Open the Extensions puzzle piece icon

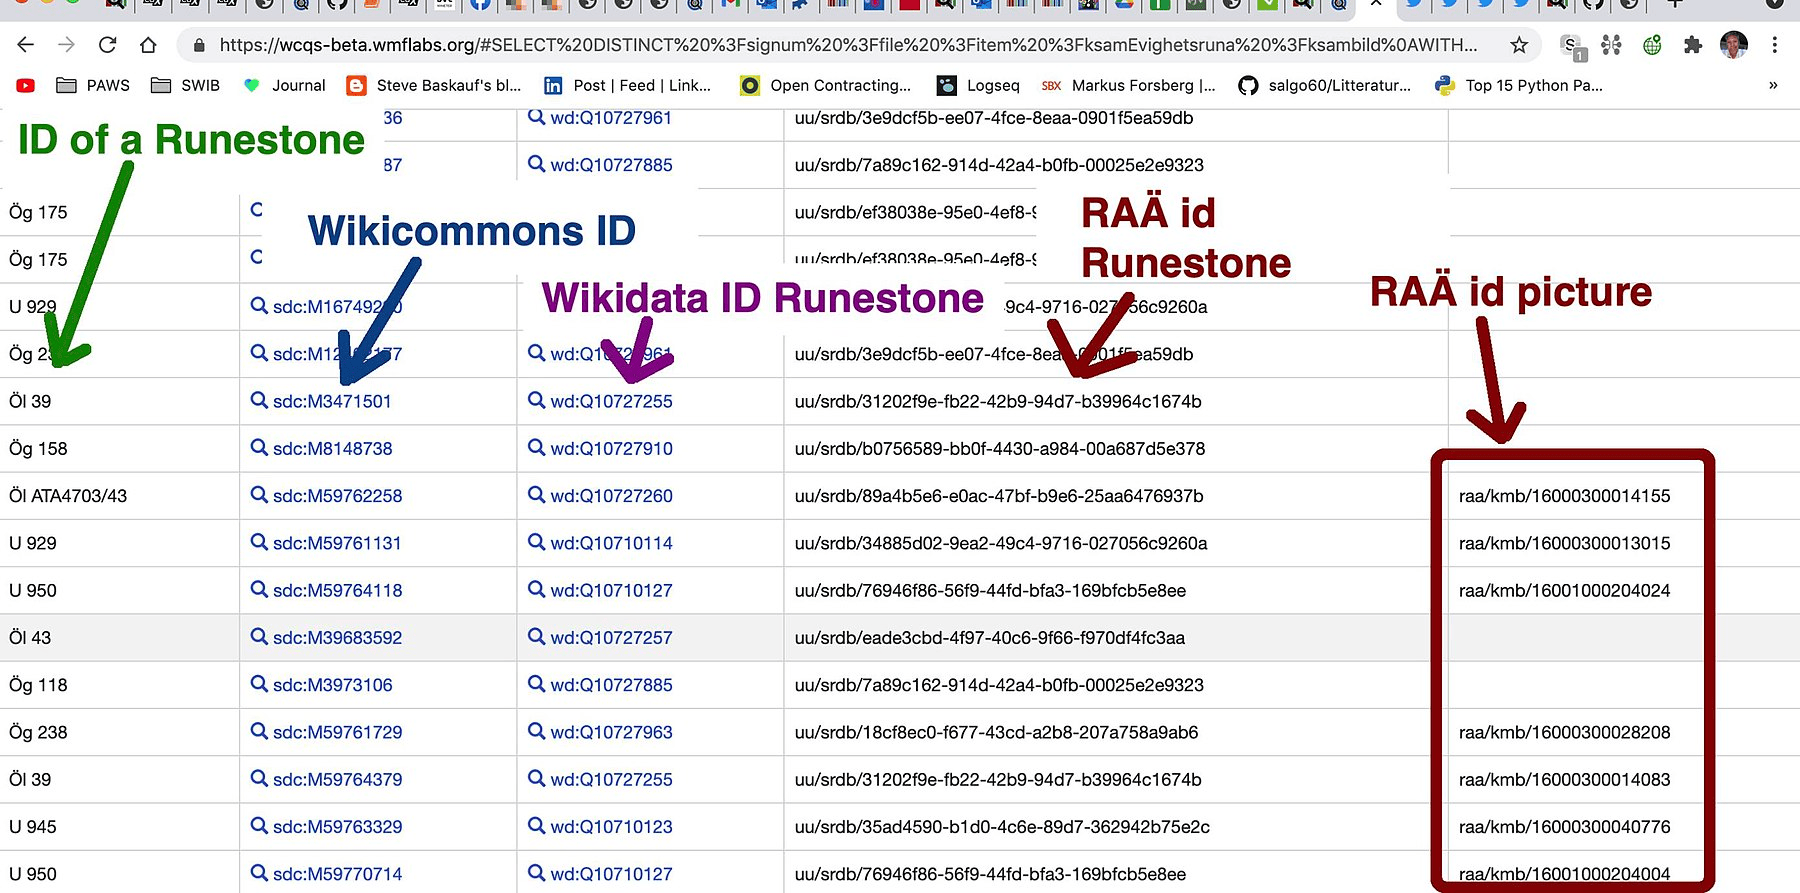pyautogui.click(x=1692, y=45)
